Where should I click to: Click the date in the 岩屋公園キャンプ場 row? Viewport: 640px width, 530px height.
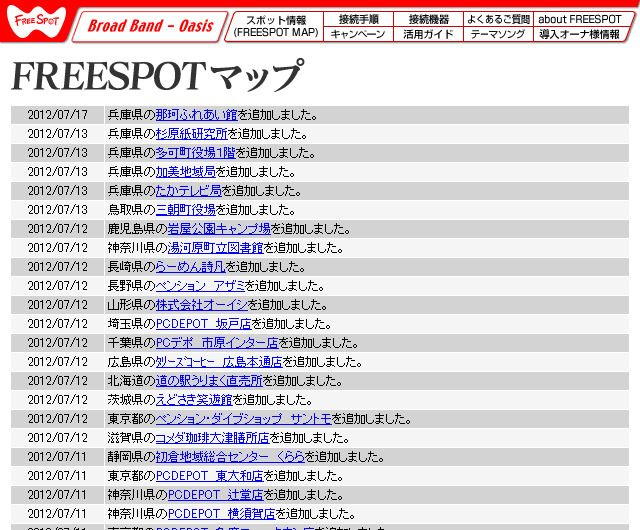click(58, 229)
